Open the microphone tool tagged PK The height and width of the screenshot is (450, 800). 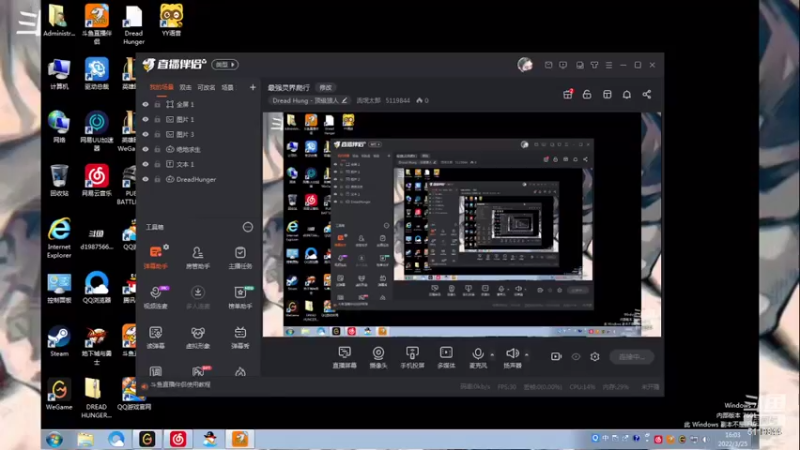pyautogui.click(x=156, y=297)
